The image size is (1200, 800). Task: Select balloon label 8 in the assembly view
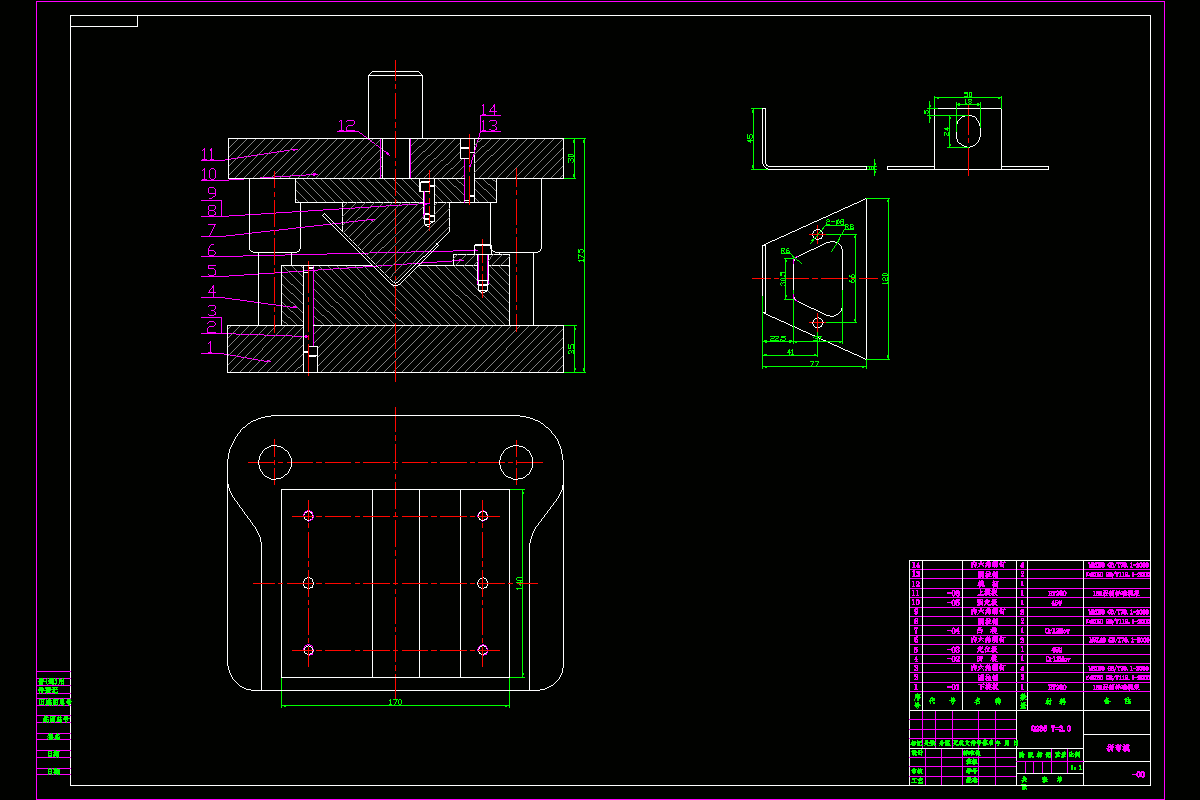point(212,210)
